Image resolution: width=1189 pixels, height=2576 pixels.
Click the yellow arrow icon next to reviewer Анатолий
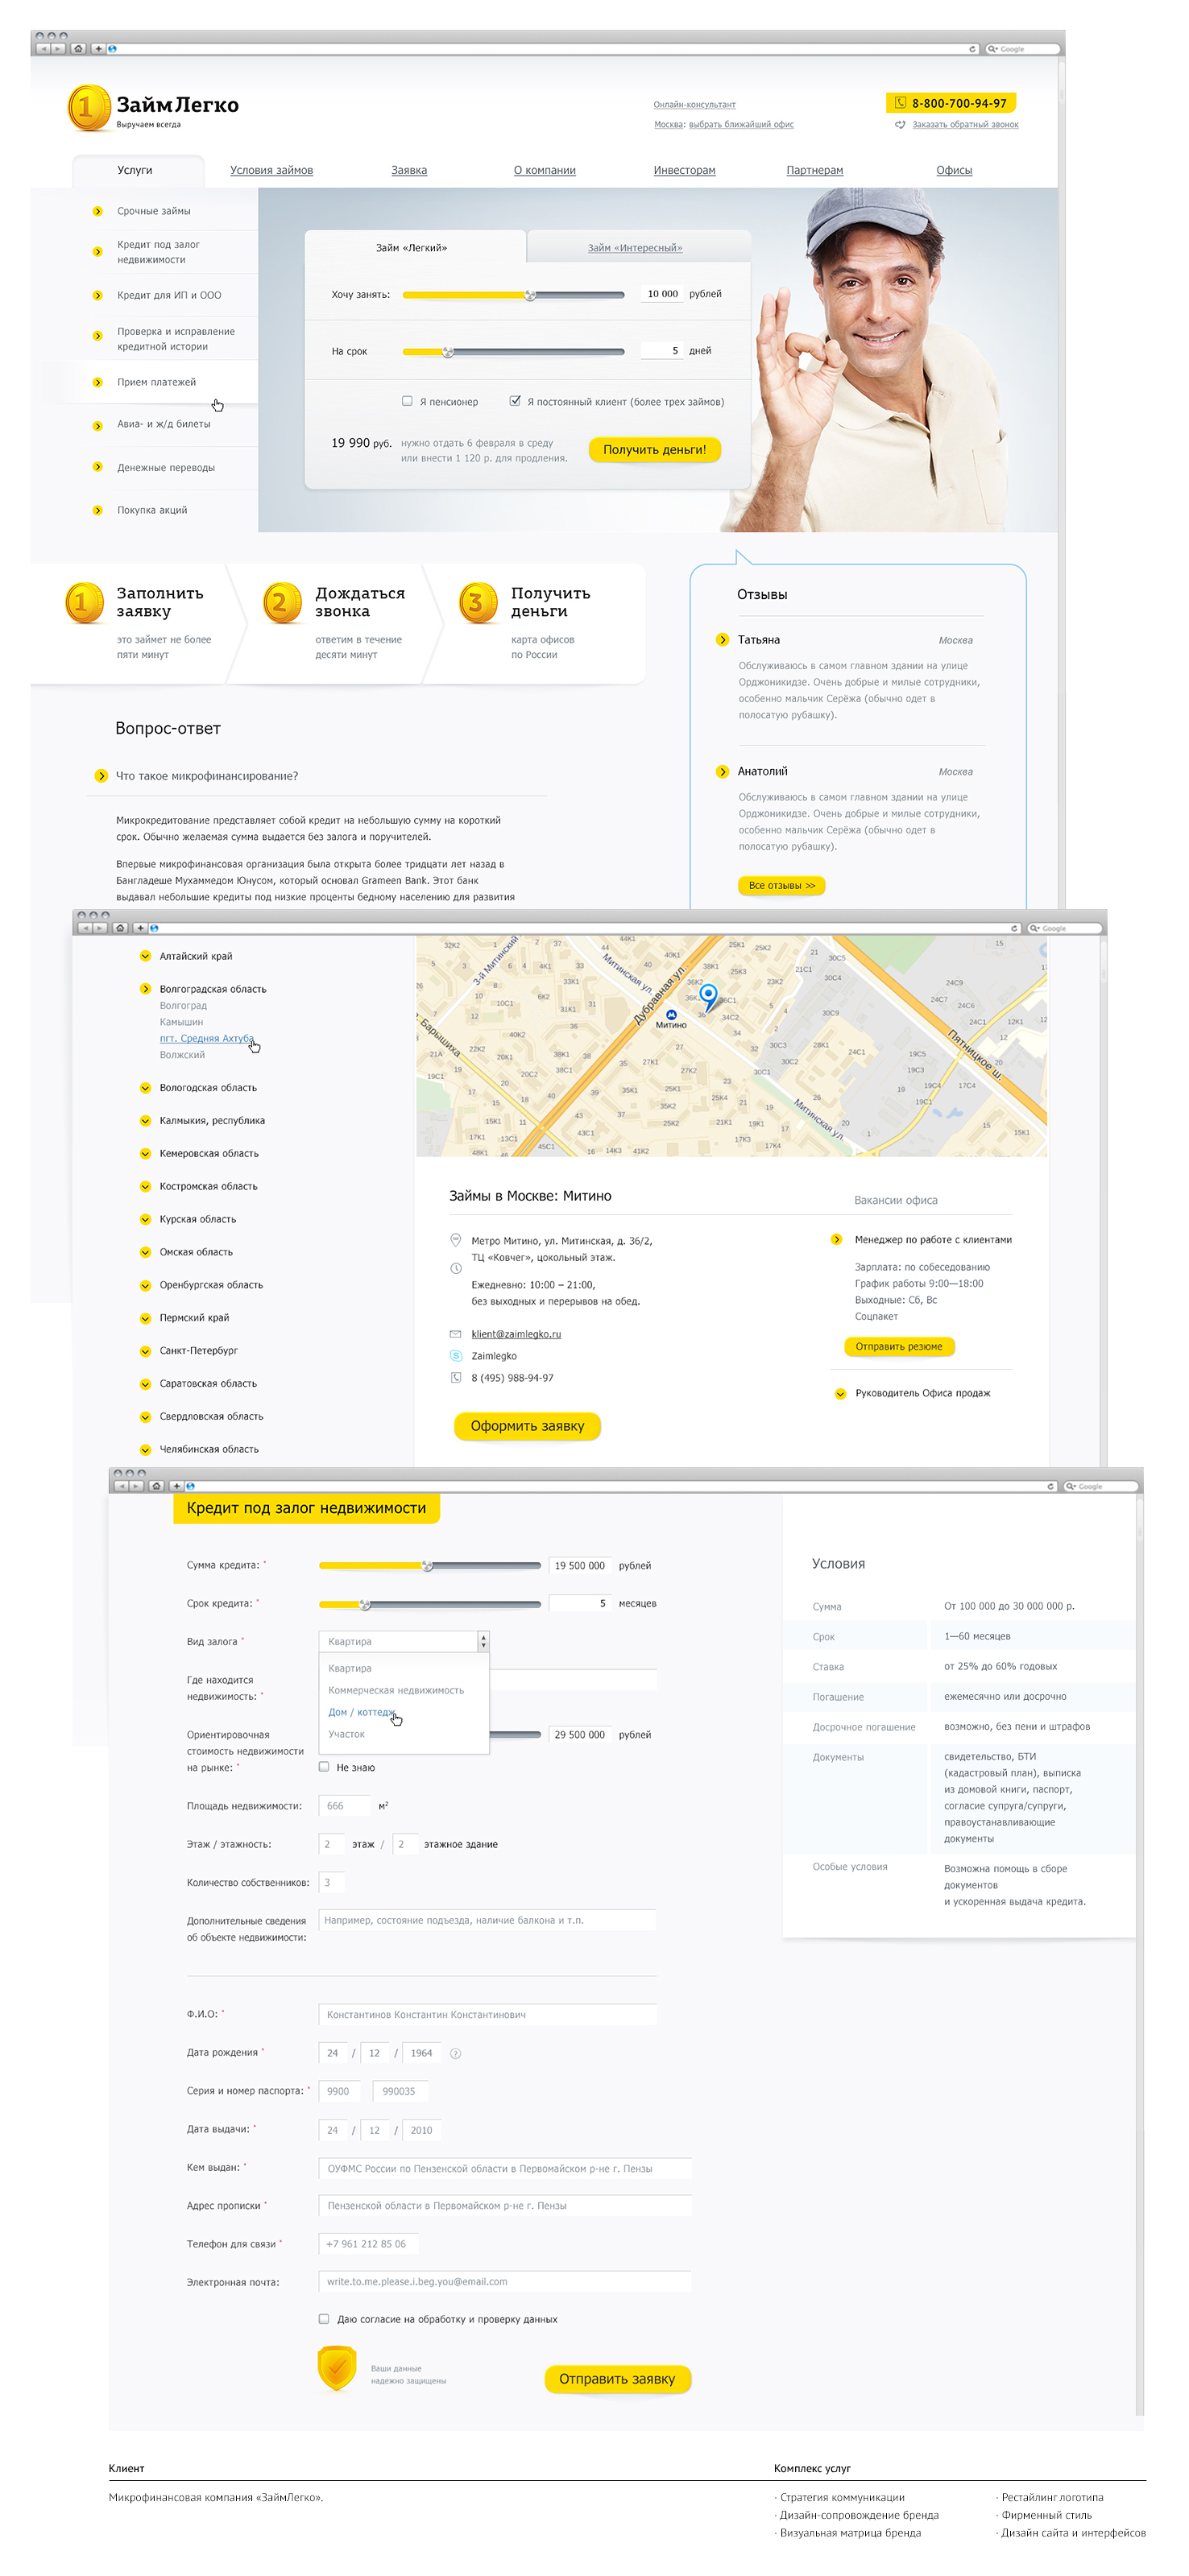click(x=722, y=772)
